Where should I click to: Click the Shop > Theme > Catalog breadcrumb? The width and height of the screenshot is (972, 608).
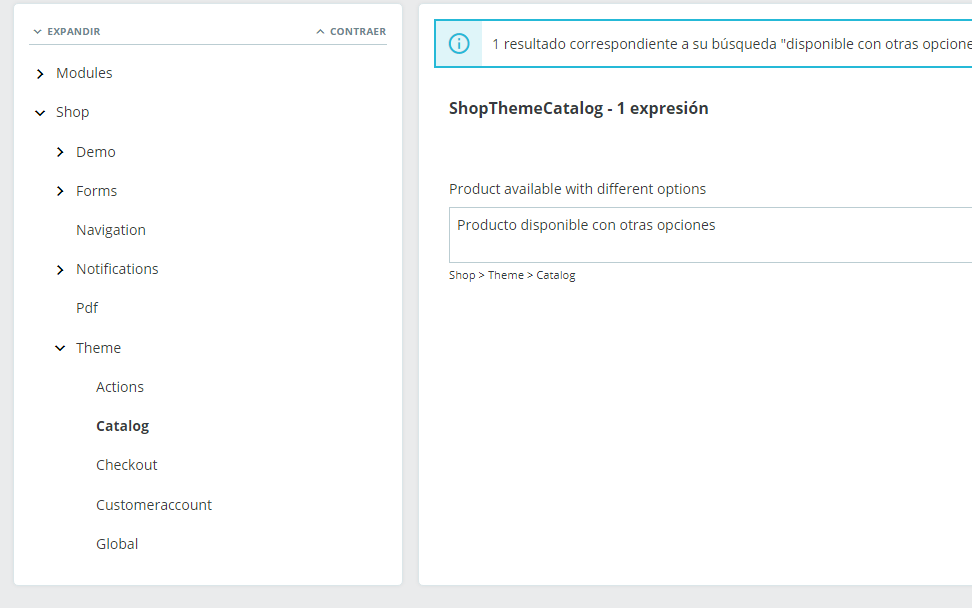pos(512,275)
